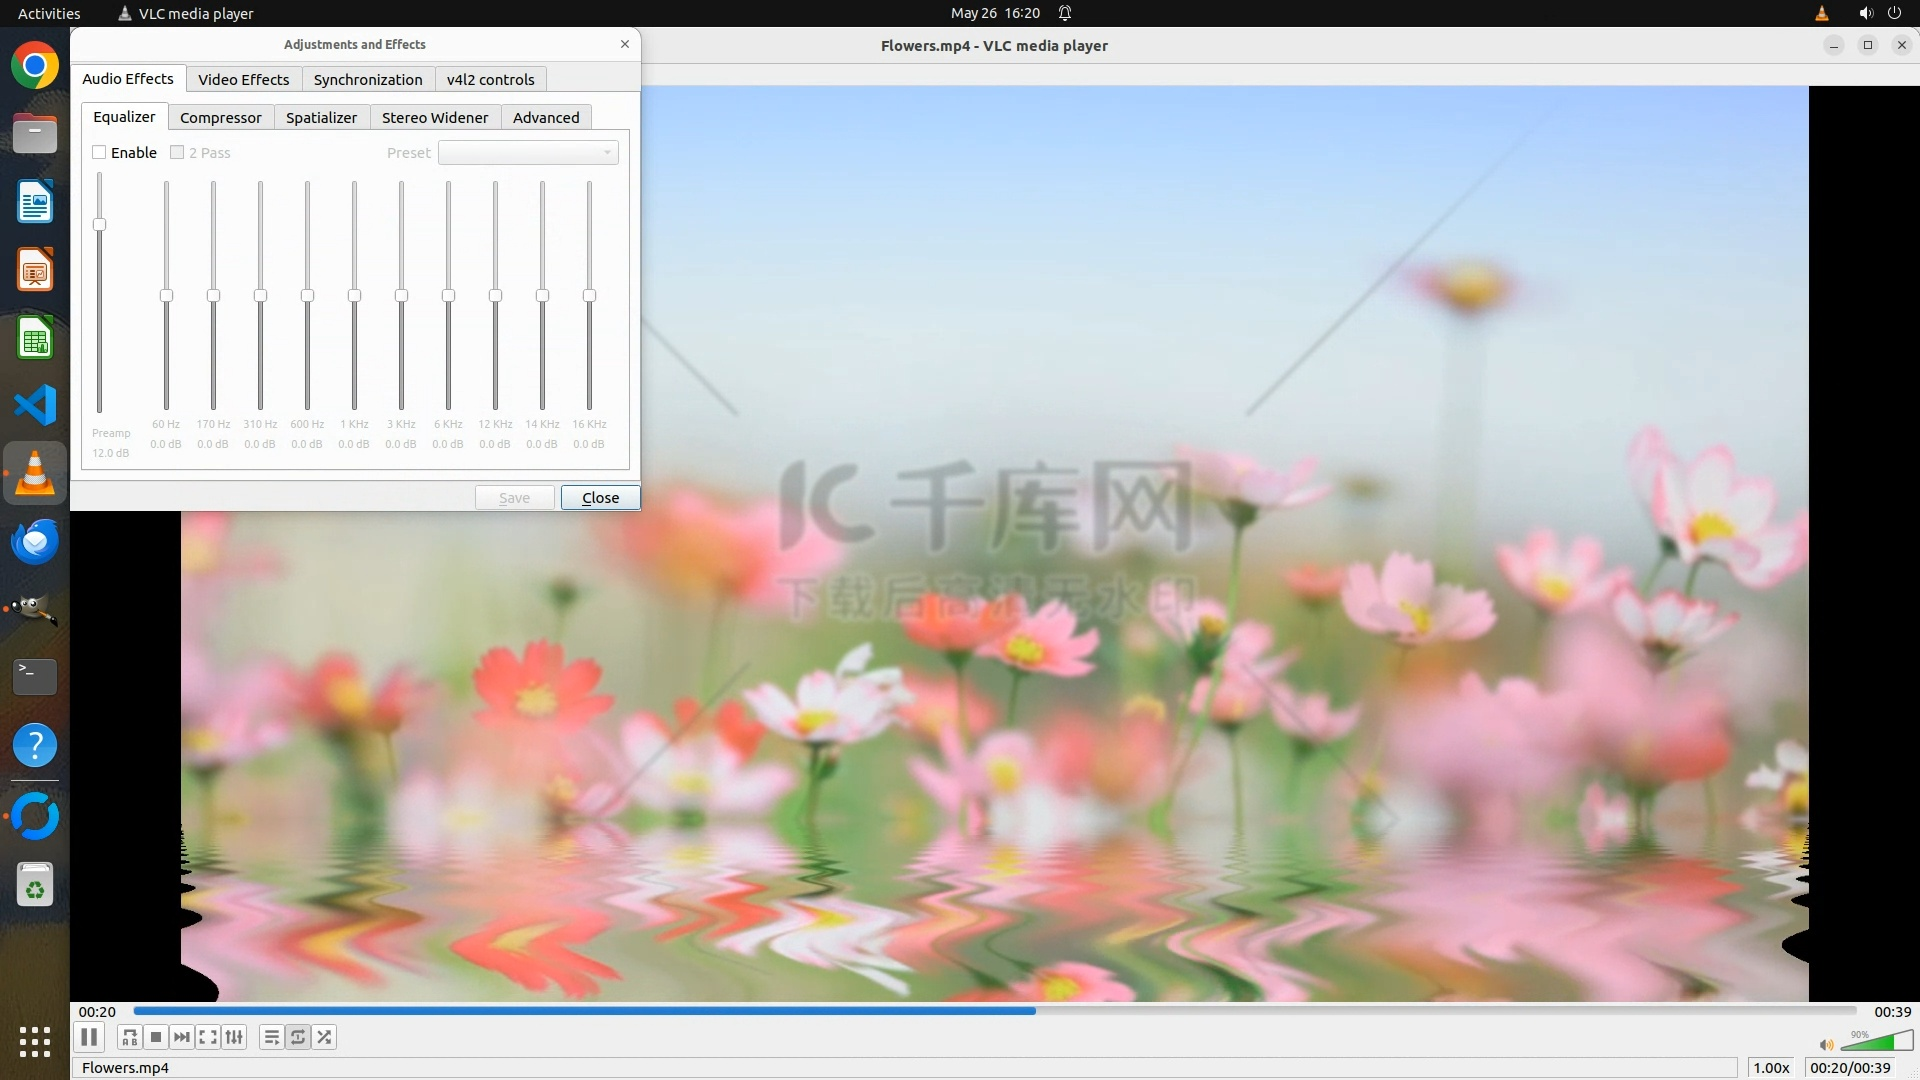Screen dimensions: 1920x1080
Task: Click the 60 Hz band slider handle
Action: coord(166,295)
